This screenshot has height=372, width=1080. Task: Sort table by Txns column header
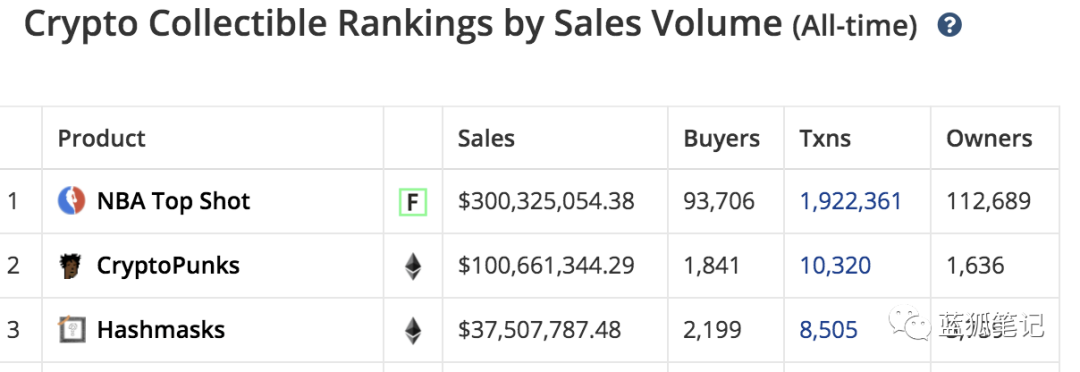coord(825,138)
